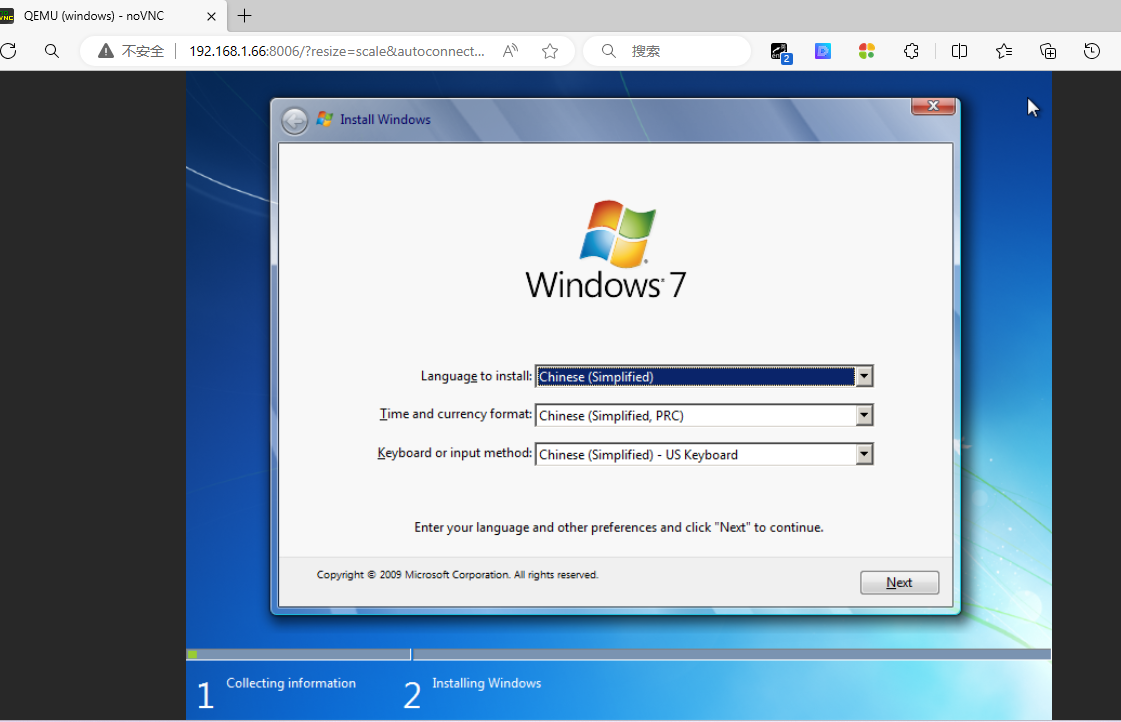Image resolution: width=1121 pixels, height=722 pixels.
Task: Click the 'Language to install:' label
Action: (x=476, y=376)
